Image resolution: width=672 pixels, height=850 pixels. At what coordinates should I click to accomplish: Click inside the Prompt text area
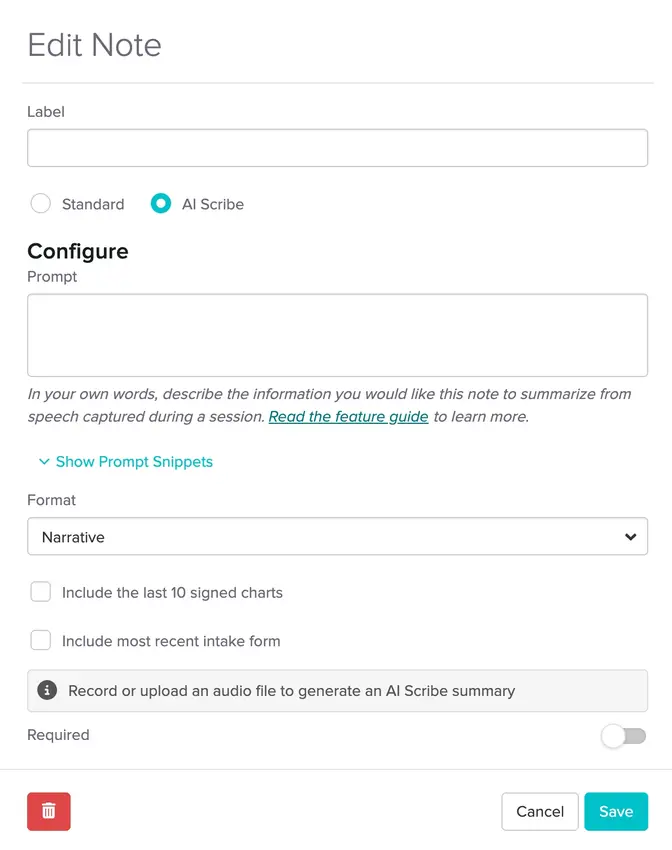pos(337,335)
